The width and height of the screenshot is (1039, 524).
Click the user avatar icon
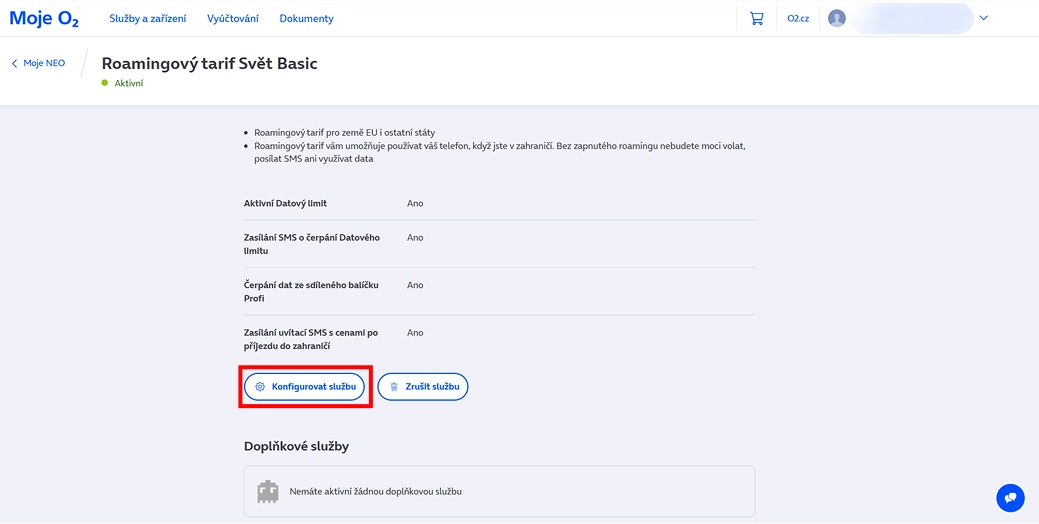click(x=837, y=18)
